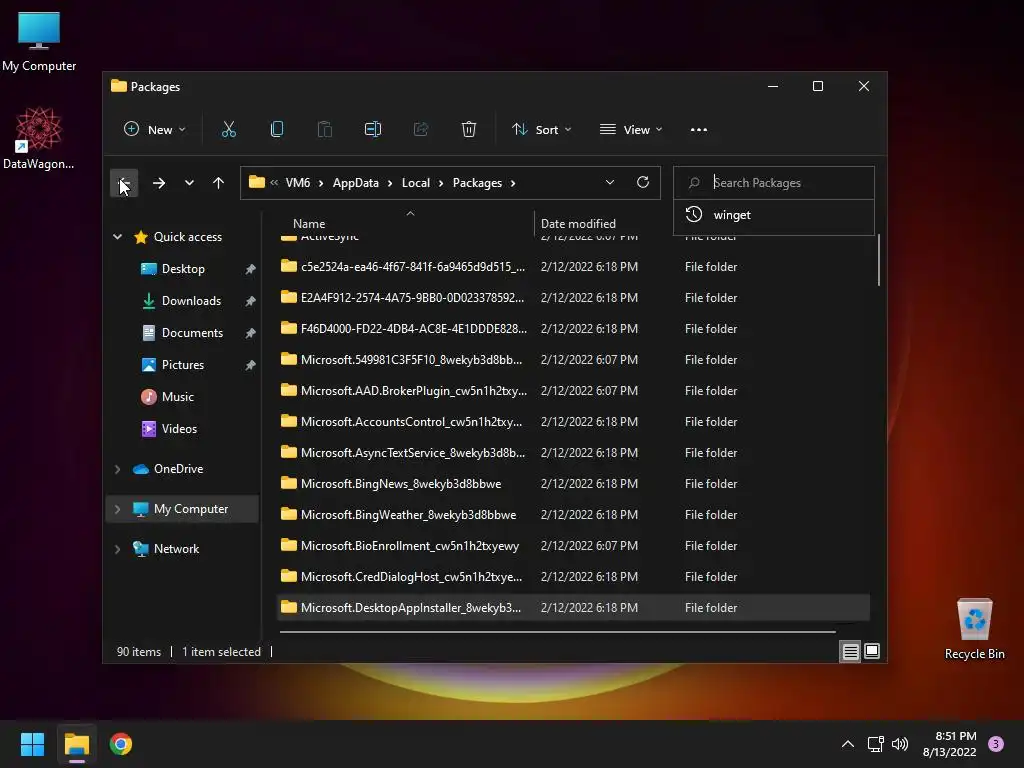Sort by Name column header

click(309, 223)
